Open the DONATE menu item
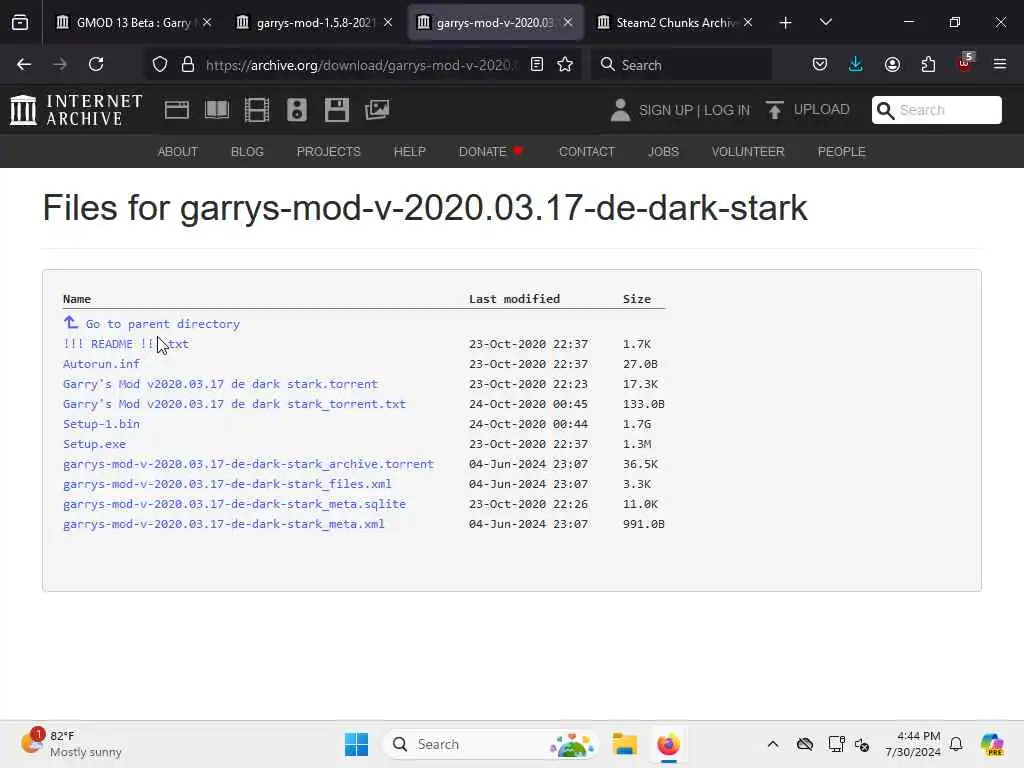The height and width of the screenshot is (768, 1024). click(x=491, y=152)
